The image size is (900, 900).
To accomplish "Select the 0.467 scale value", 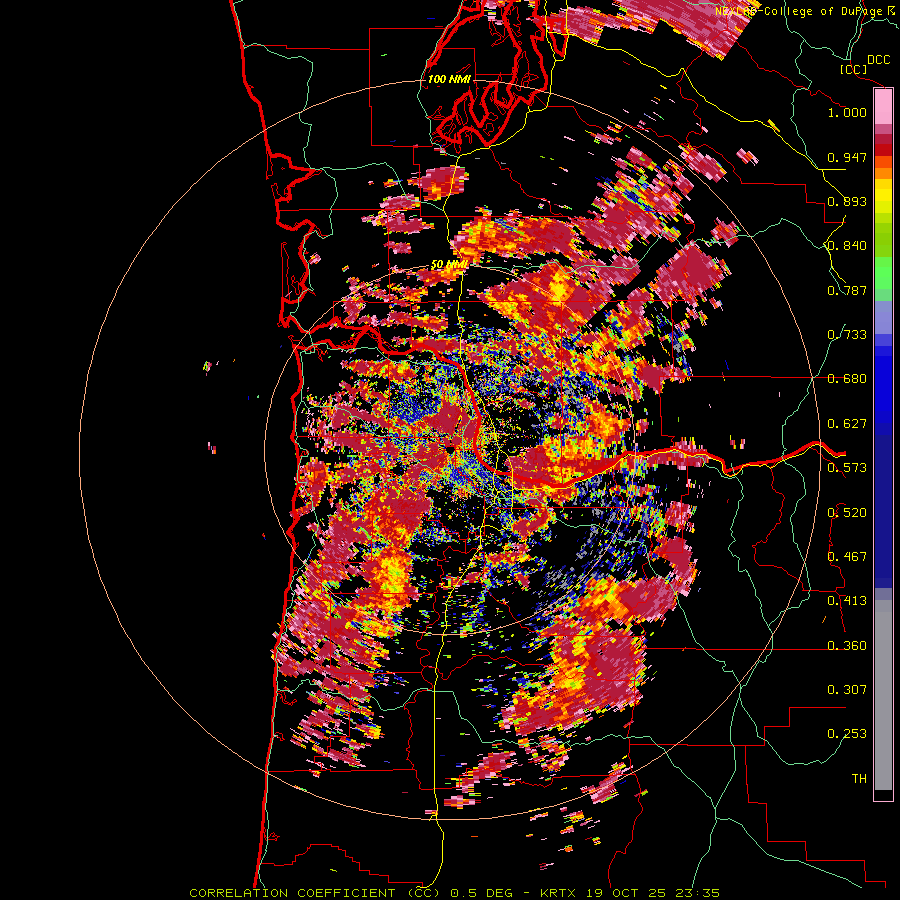I will click(x=847, y=557).
